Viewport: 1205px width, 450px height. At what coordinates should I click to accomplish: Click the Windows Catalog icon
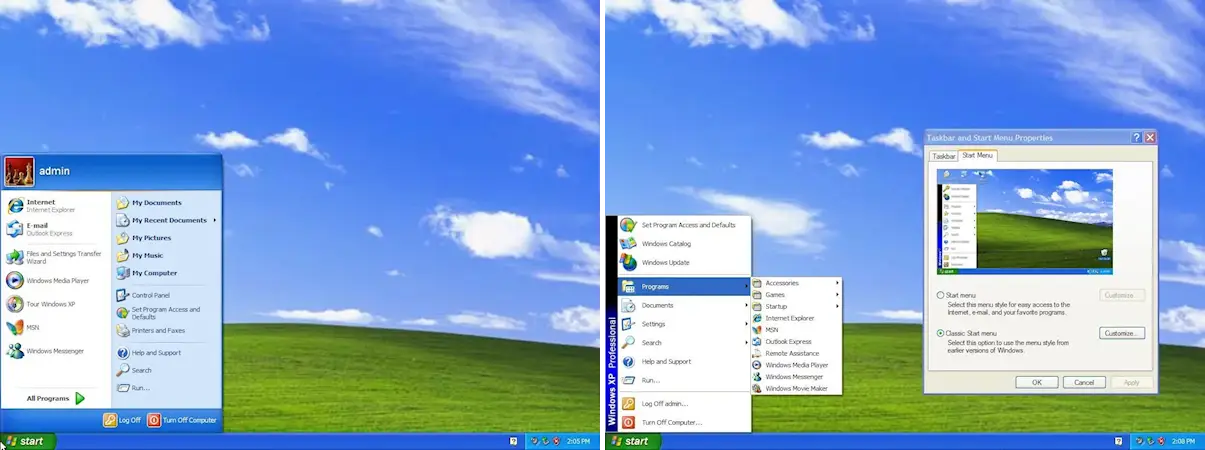(x=628, y=243)
